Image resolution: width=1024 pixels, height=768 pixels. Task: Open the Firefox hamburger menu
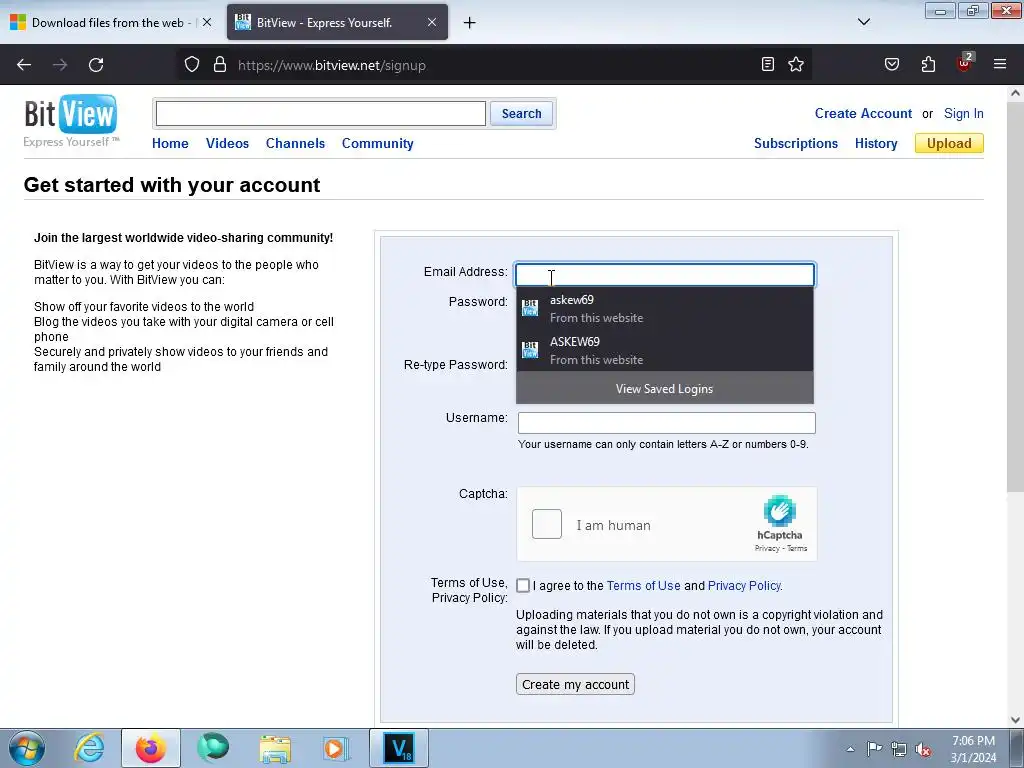pyautogui.click(x=1000, y=64)
